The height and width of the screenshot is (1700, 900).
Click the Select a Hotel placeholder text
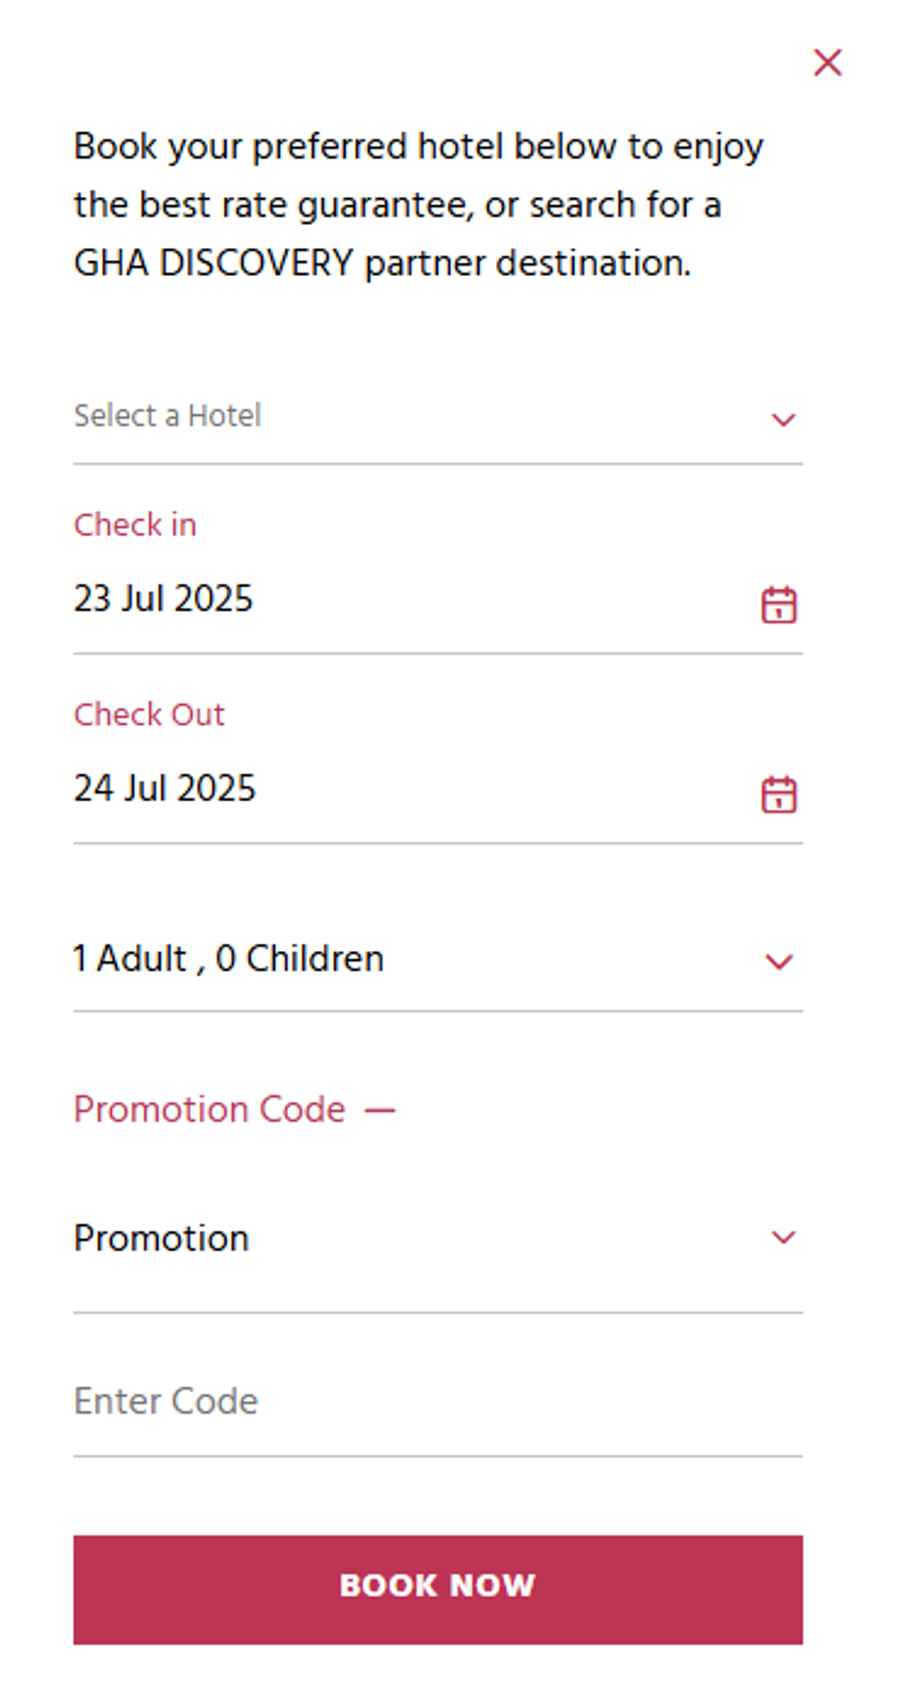pyautogui.click(x=167, y=416)
